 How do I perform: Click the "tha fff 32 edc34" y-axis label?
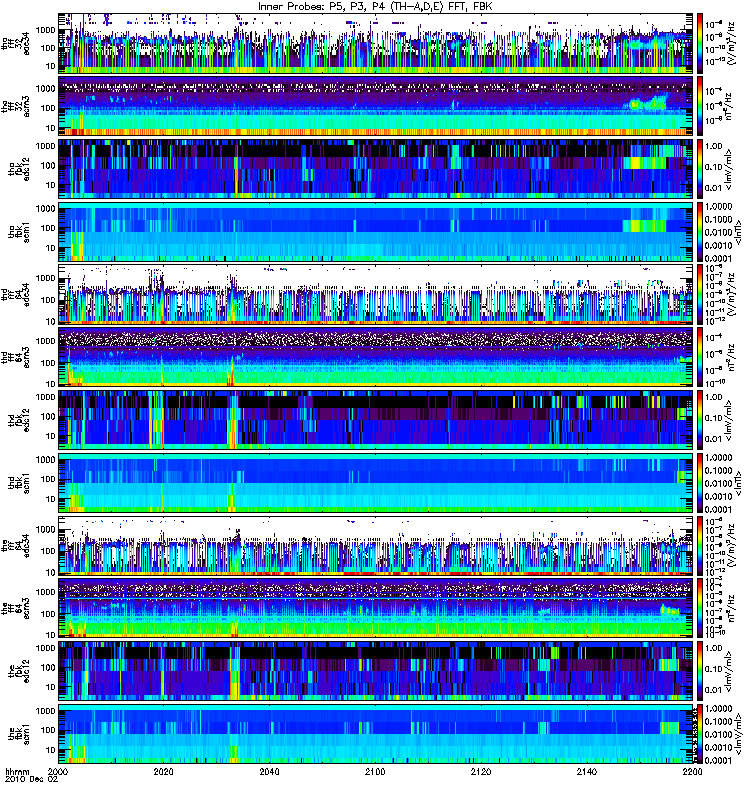pyautogui.click(x=15, y=43)
